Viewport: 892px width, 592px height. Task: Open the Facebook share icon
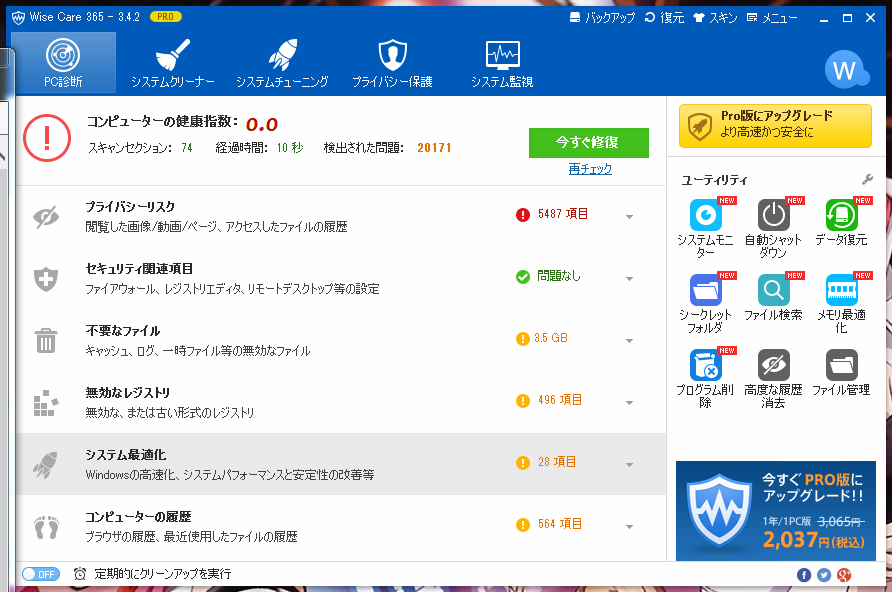804,575
